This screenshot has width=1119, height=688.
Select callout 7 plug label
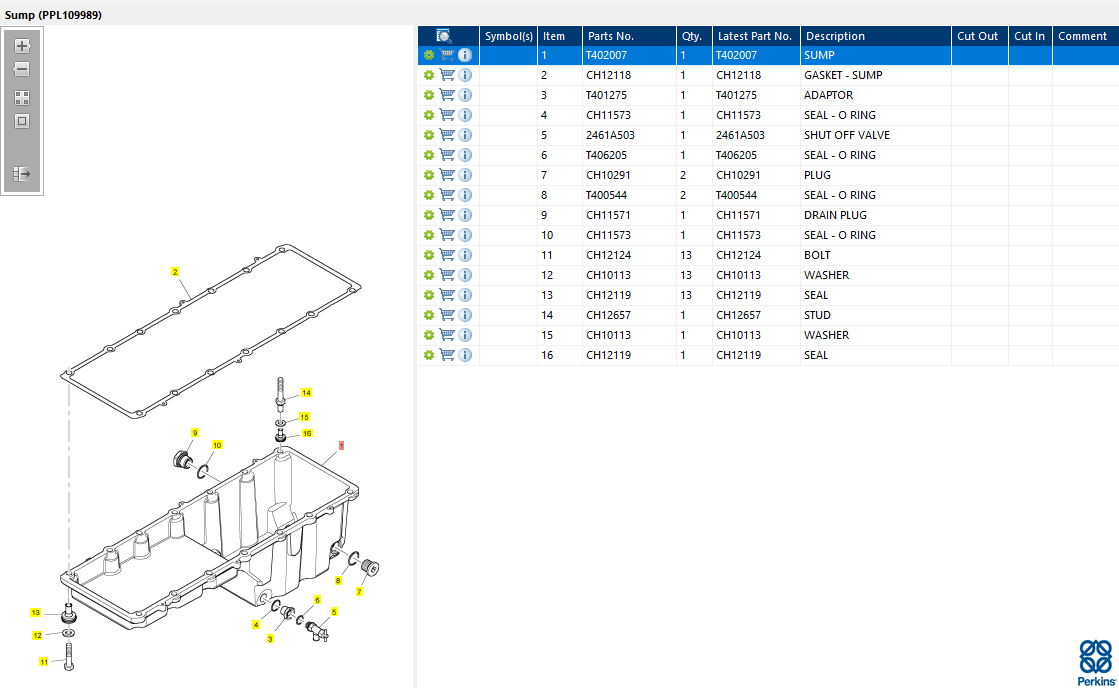pos(359,592)
